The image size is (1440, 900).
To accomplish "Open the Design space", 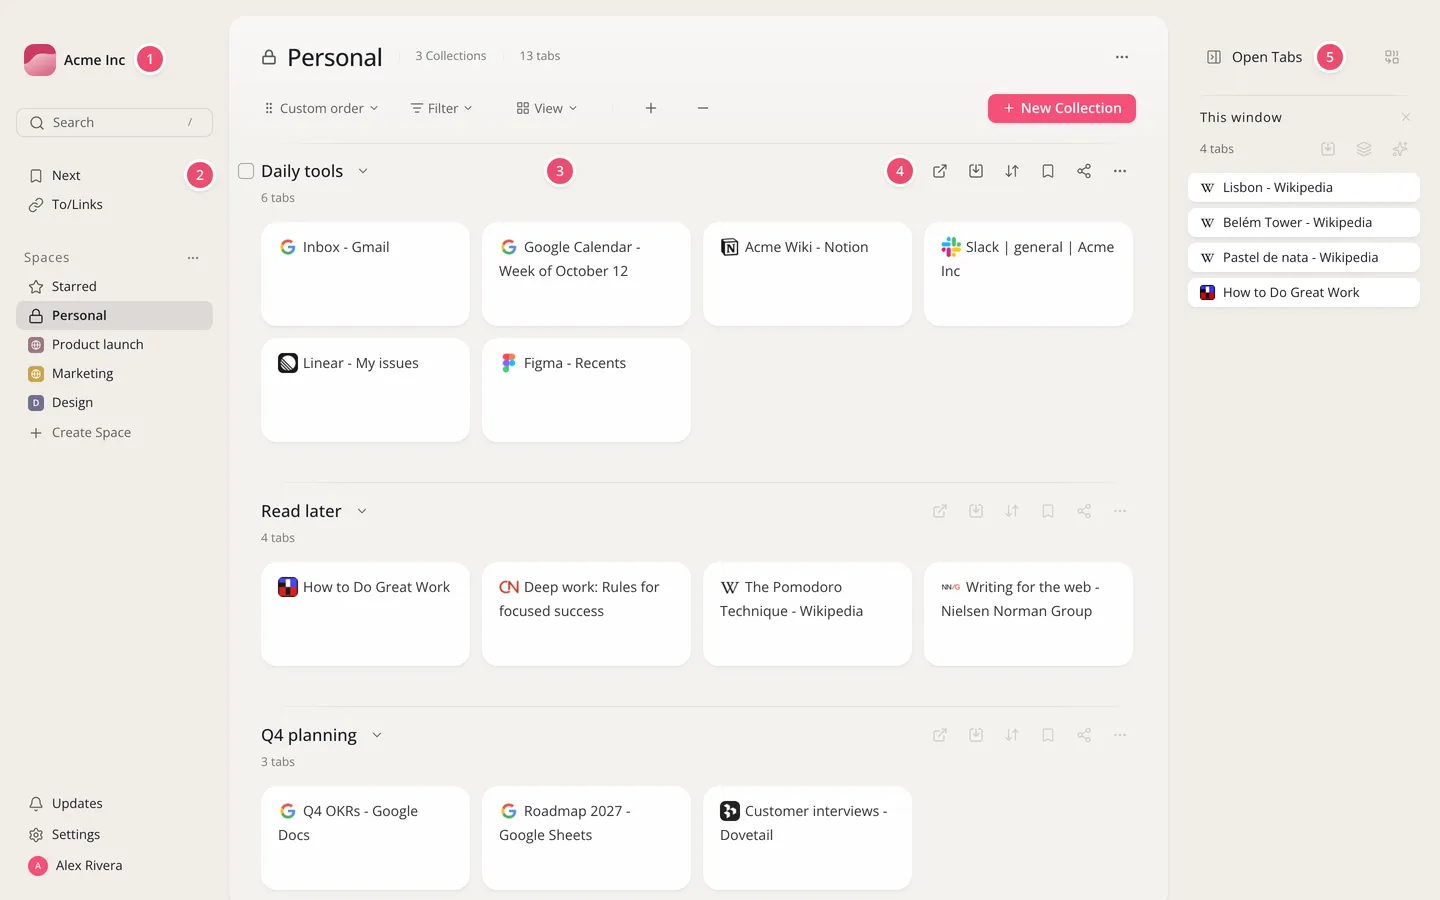I will tap(114, 402).
